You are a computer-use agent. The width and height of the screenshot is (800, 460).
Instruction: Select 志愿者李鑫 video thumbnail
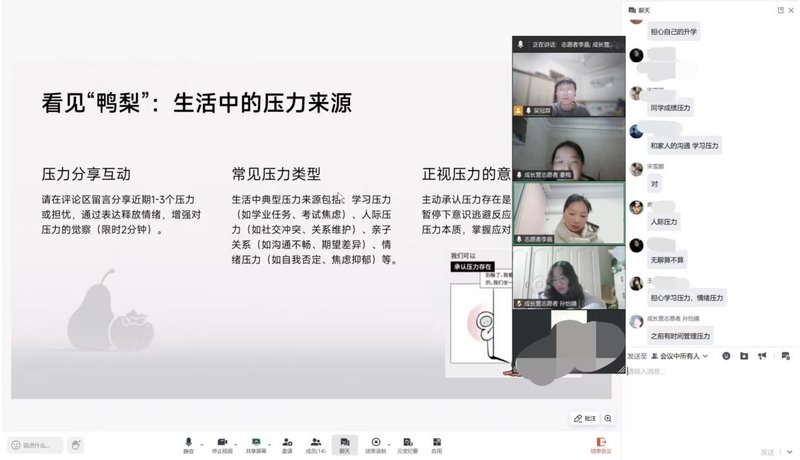[x=568, y=213]
